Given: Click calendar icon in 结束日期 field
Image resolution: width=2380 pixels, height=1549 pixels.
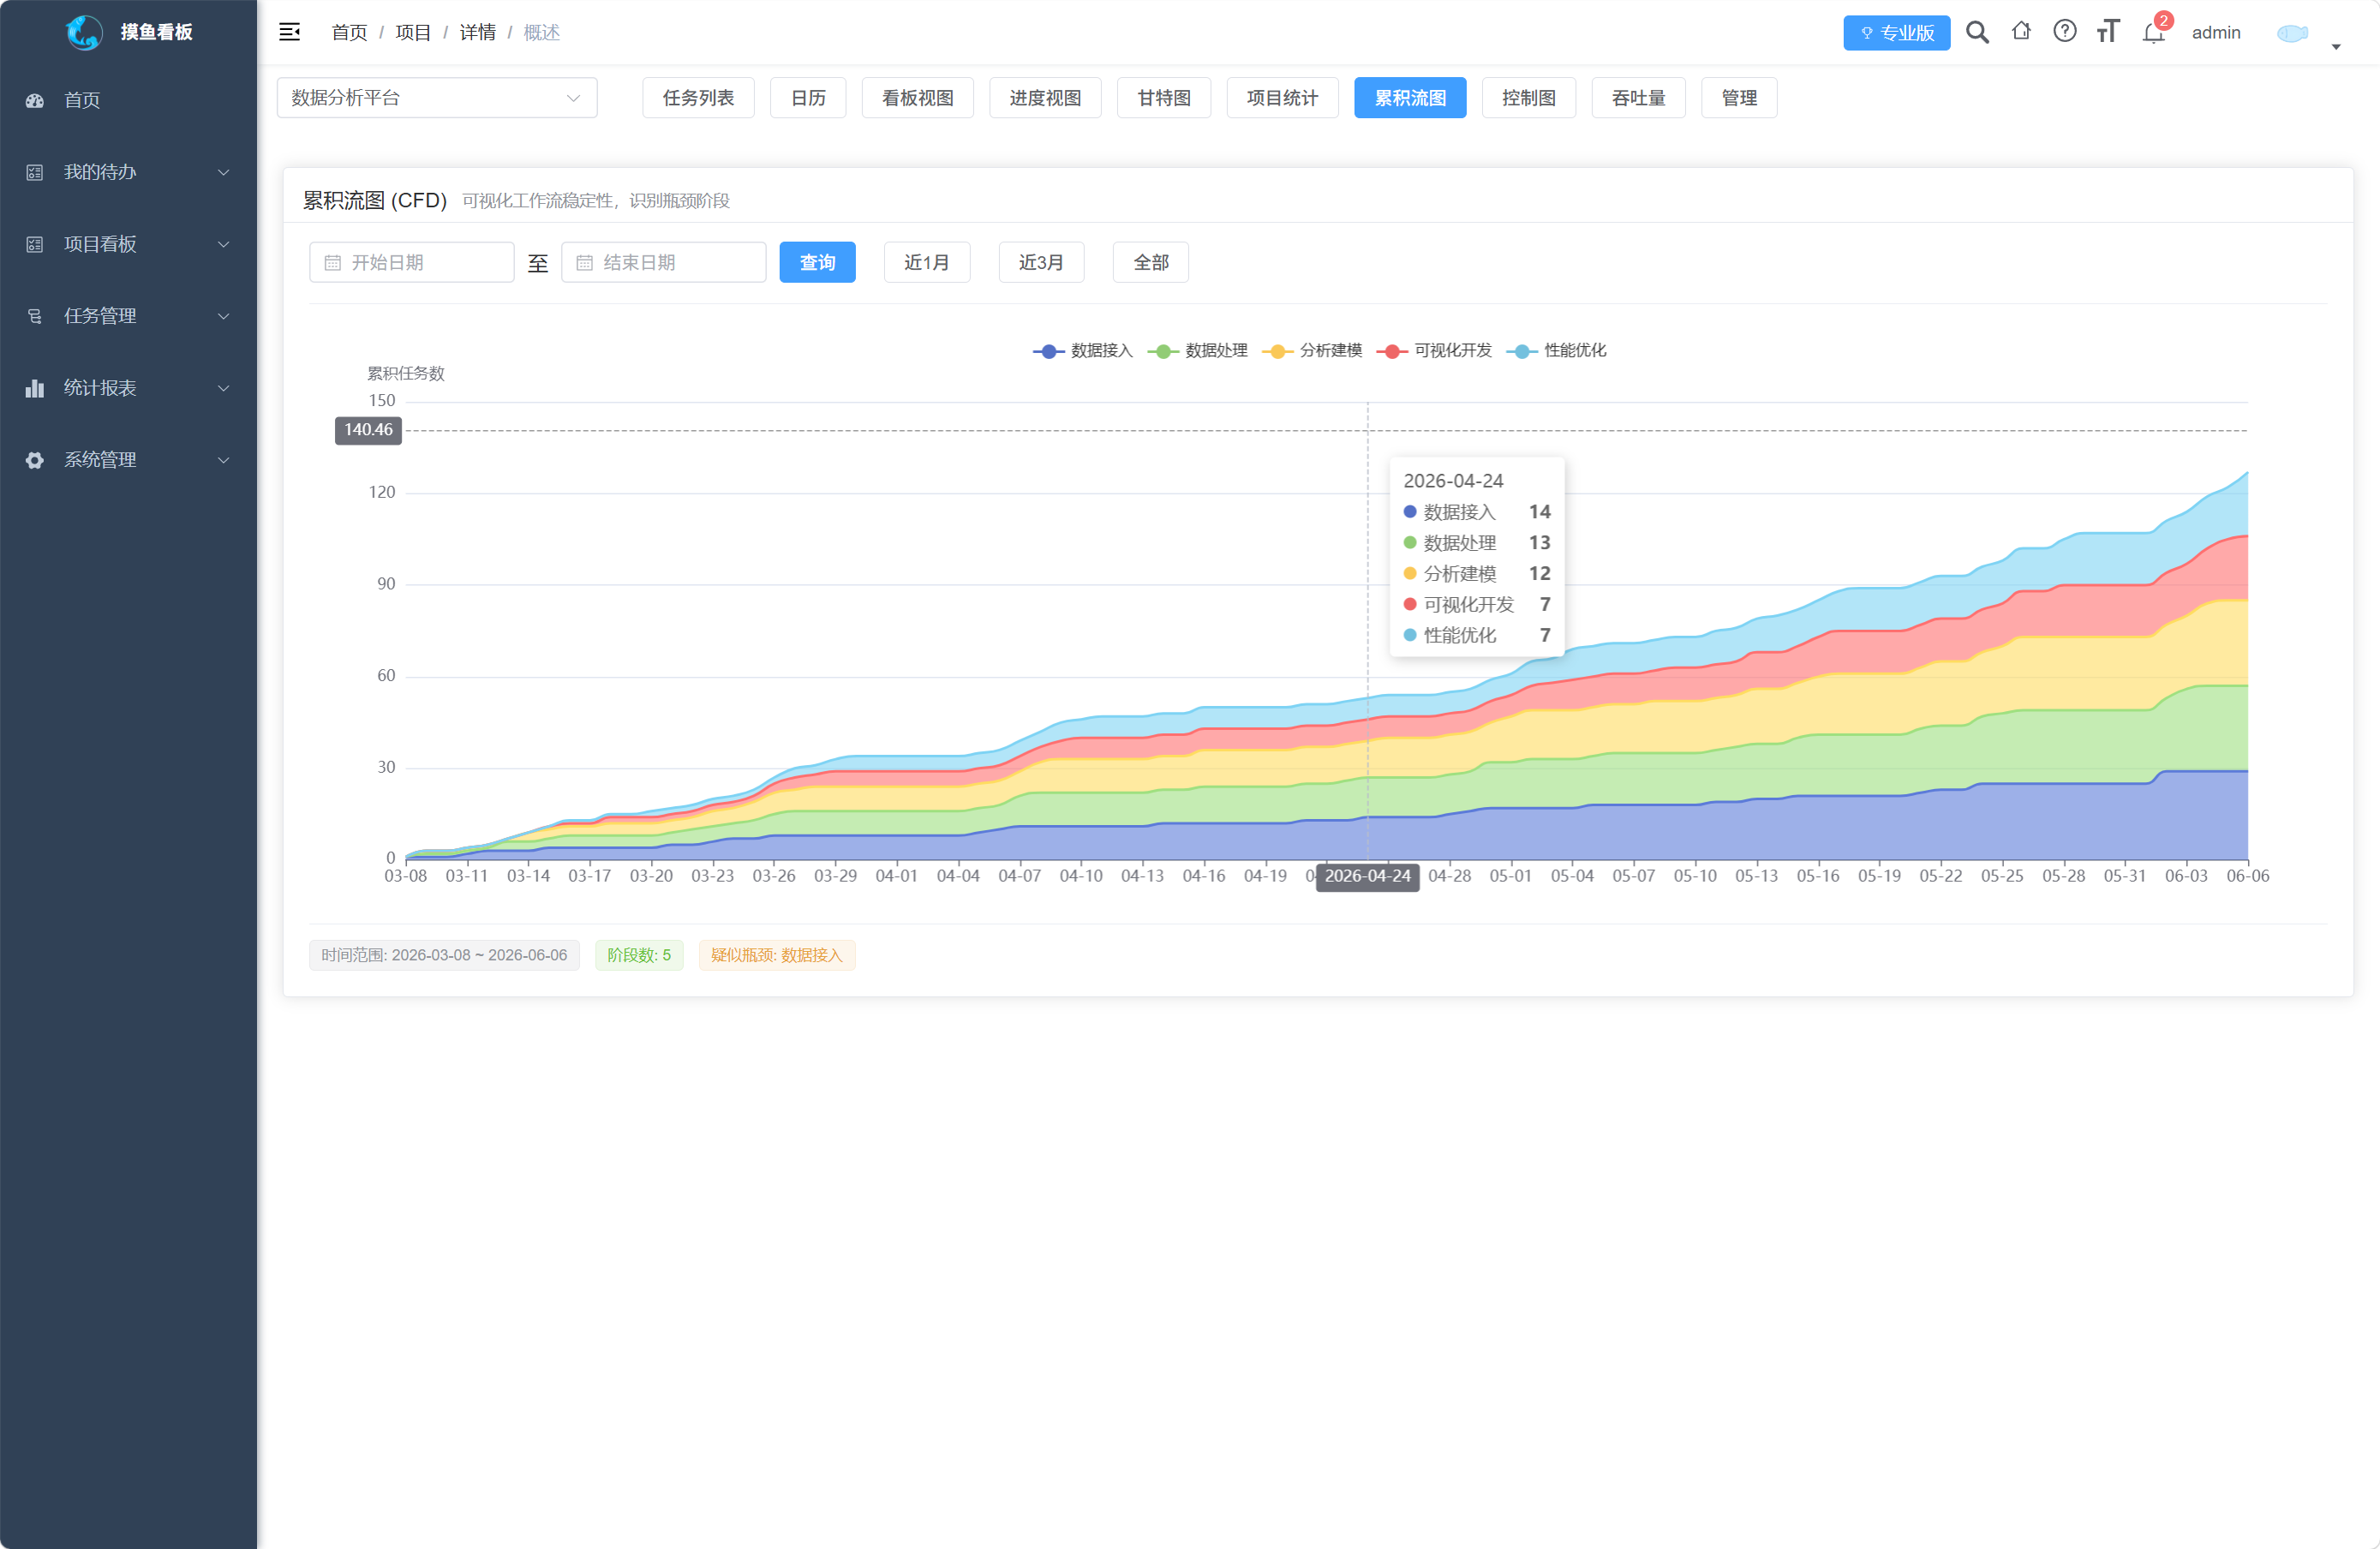Looking at the screenshot, I should (x=585, y=262).
